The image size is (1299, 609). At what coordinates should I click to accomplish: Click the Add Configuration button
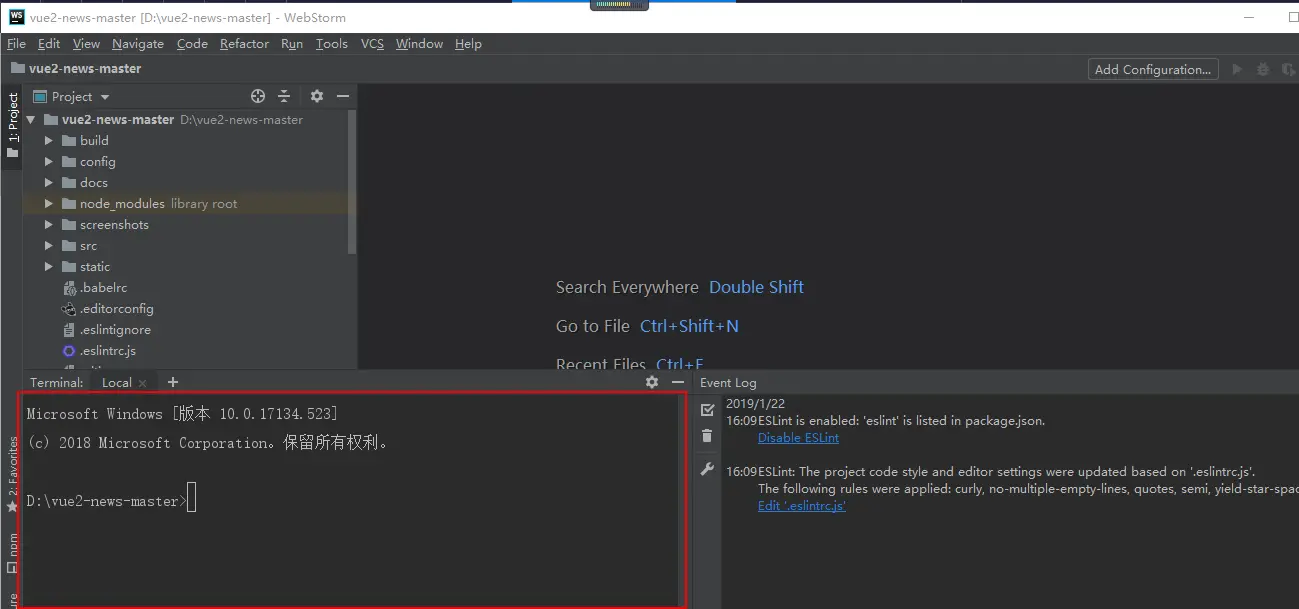pos(1153,69)
